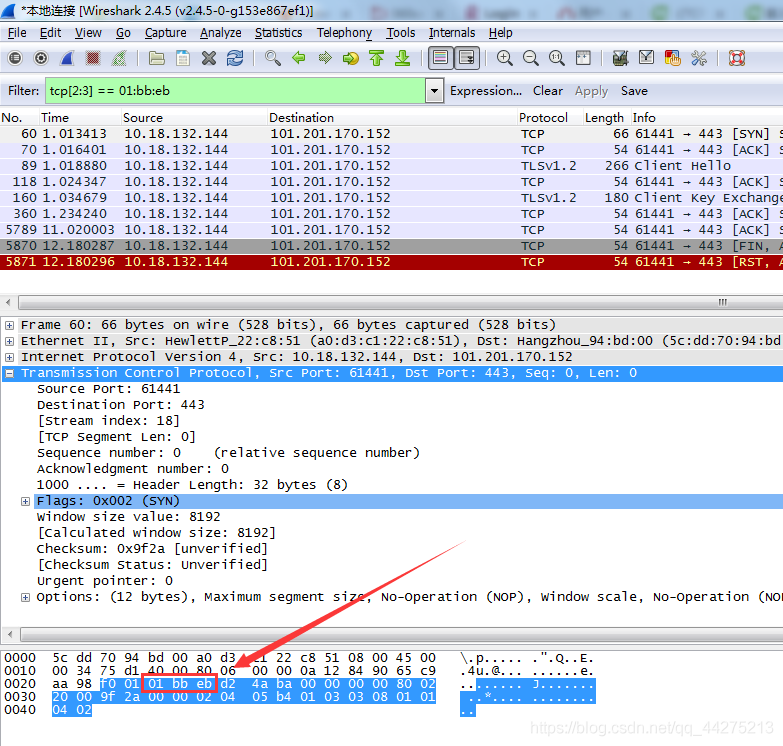
Task: Zoom out on packet text
Action: tap(530, 58)
